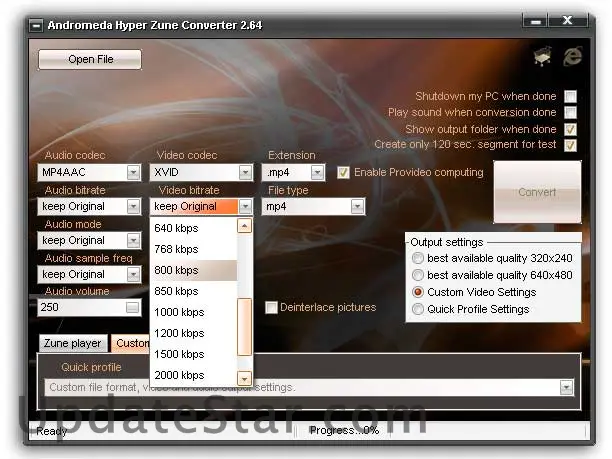Image resolution: width=612 pixels, height=459 pixels.
Task: Switch to the Custom tab
Action: [131, 343]
